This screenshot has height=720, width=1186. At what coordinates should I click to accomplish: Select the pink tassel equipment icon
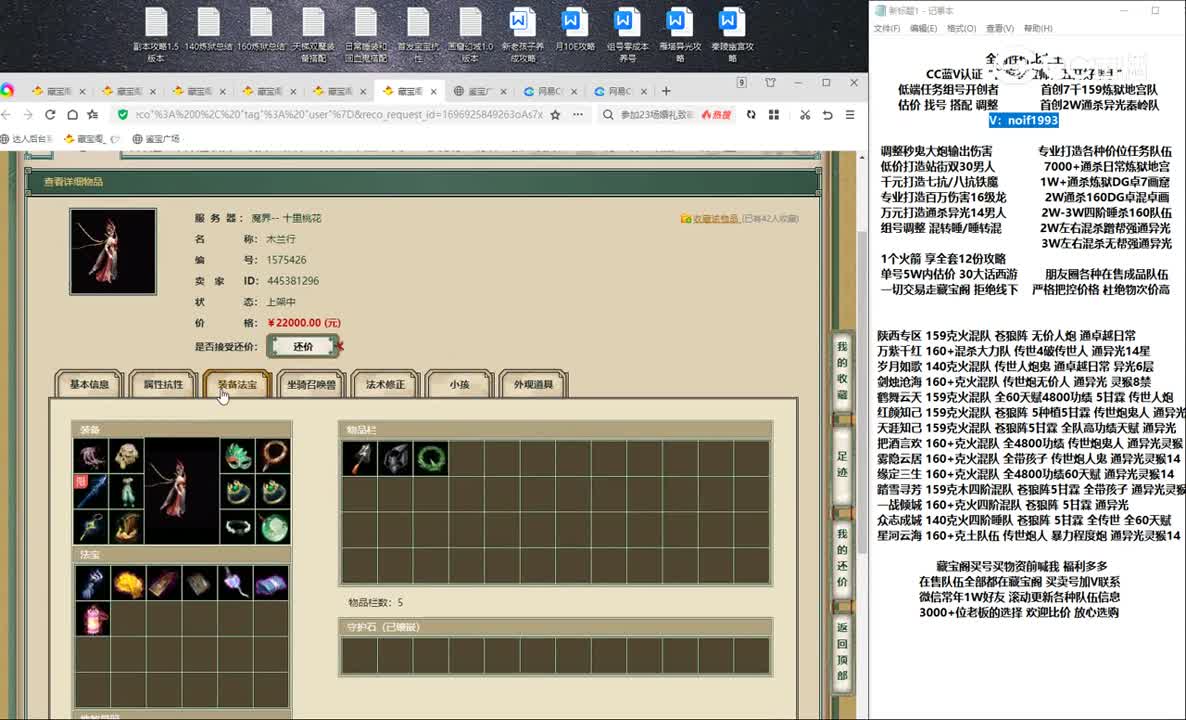(92, 455)
